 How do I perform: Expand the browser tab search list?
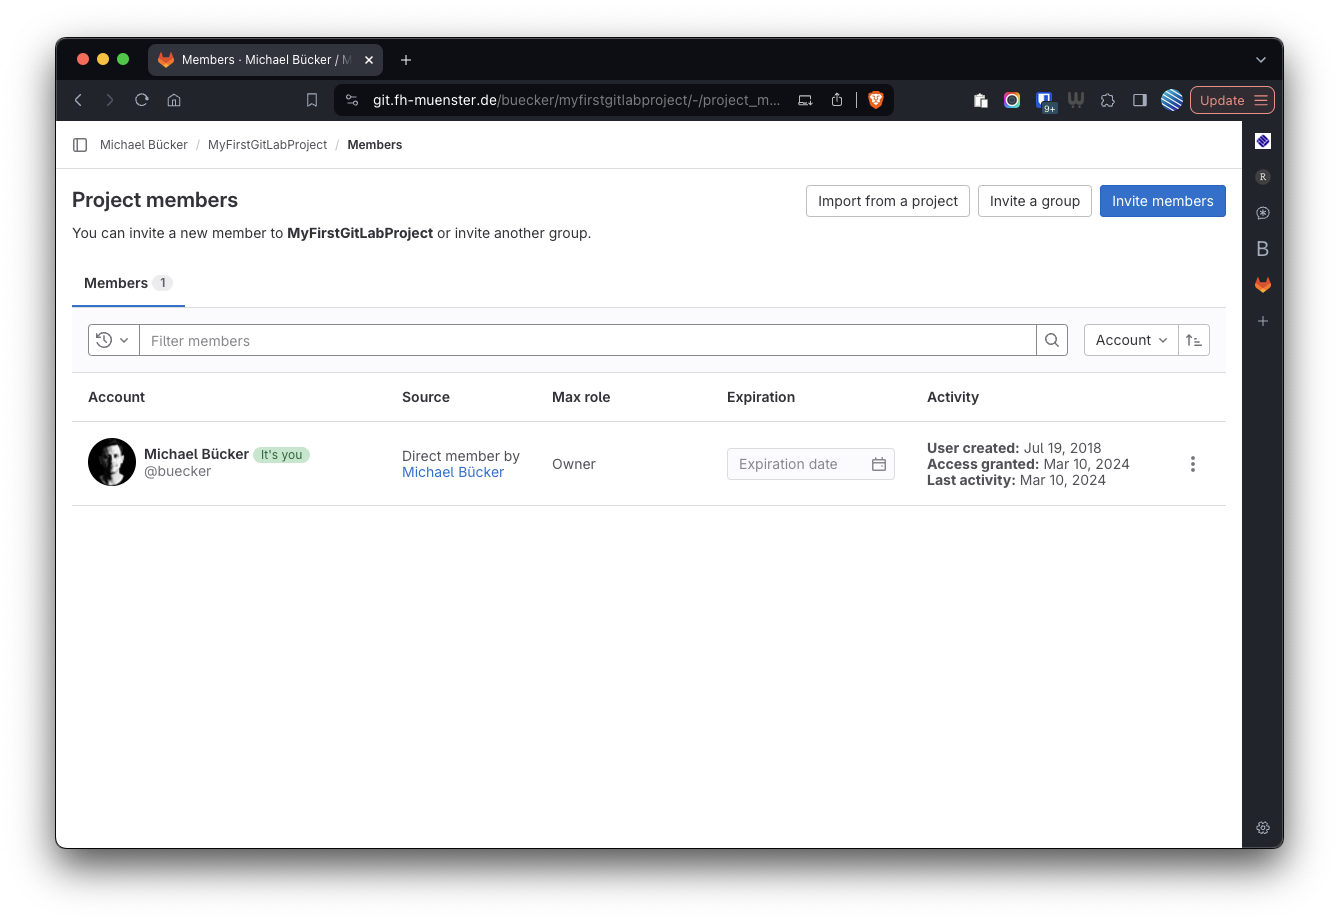(x=1261, y=60)
